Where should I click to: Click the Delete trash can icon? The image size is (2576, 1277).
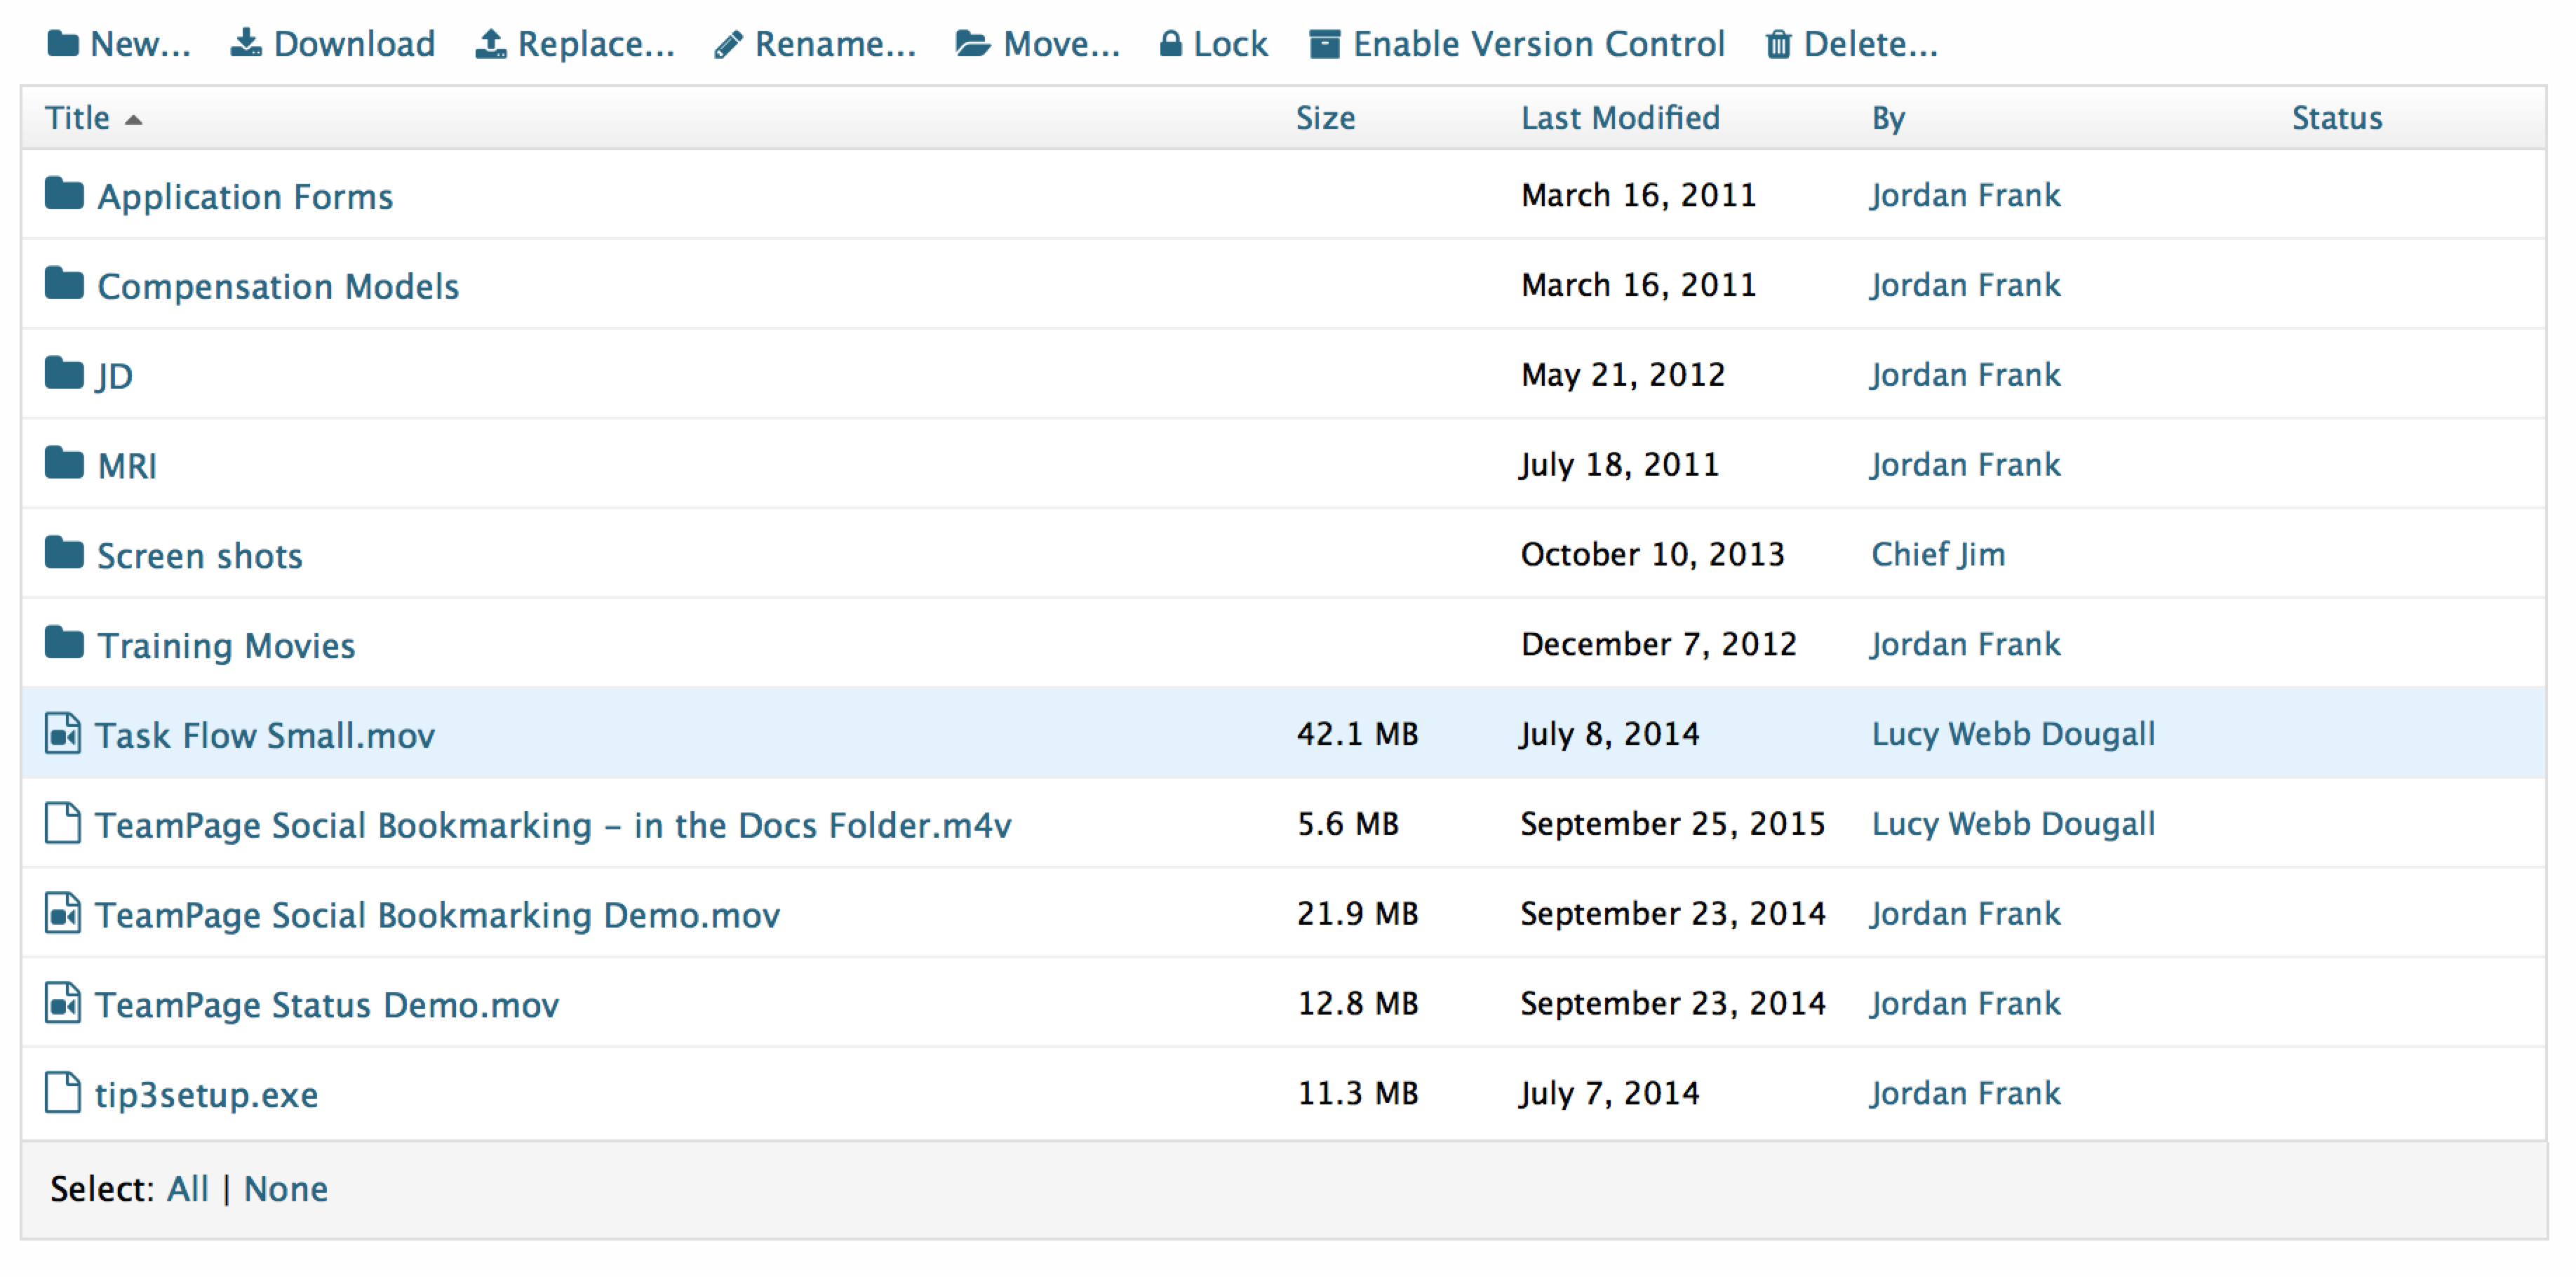pyautogui.click(x=1778, y=45)
